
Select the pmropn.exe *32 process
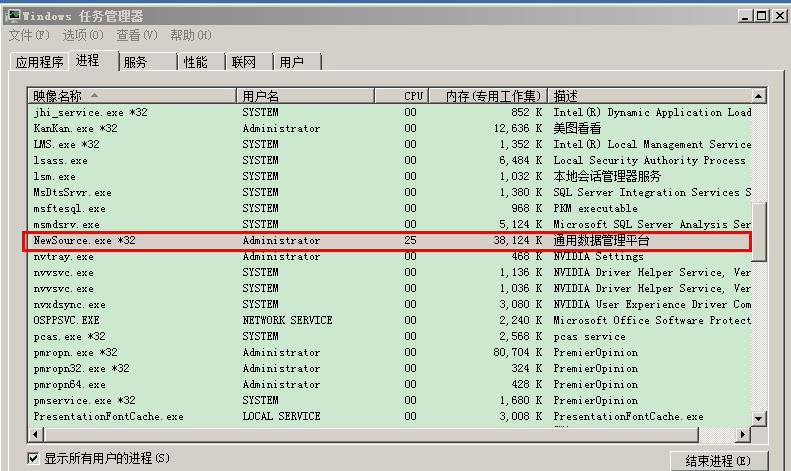[389, 352]
